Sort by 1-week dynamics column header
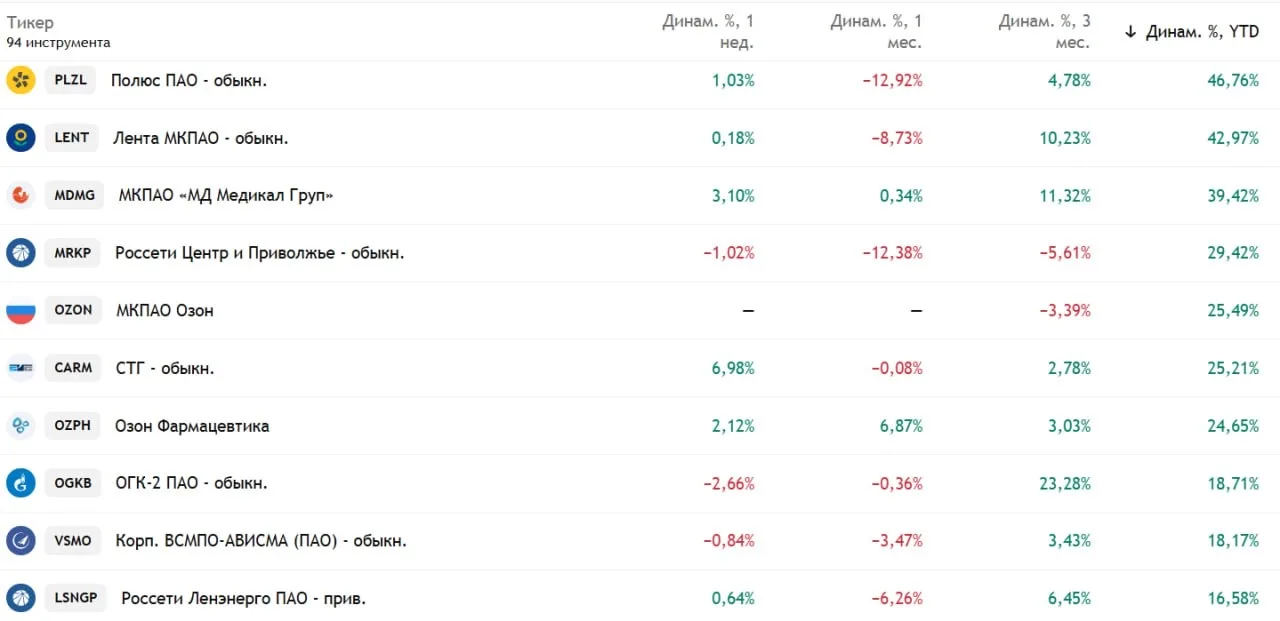The width and height of the screenshot is (1280, 621). click(708, 32)
